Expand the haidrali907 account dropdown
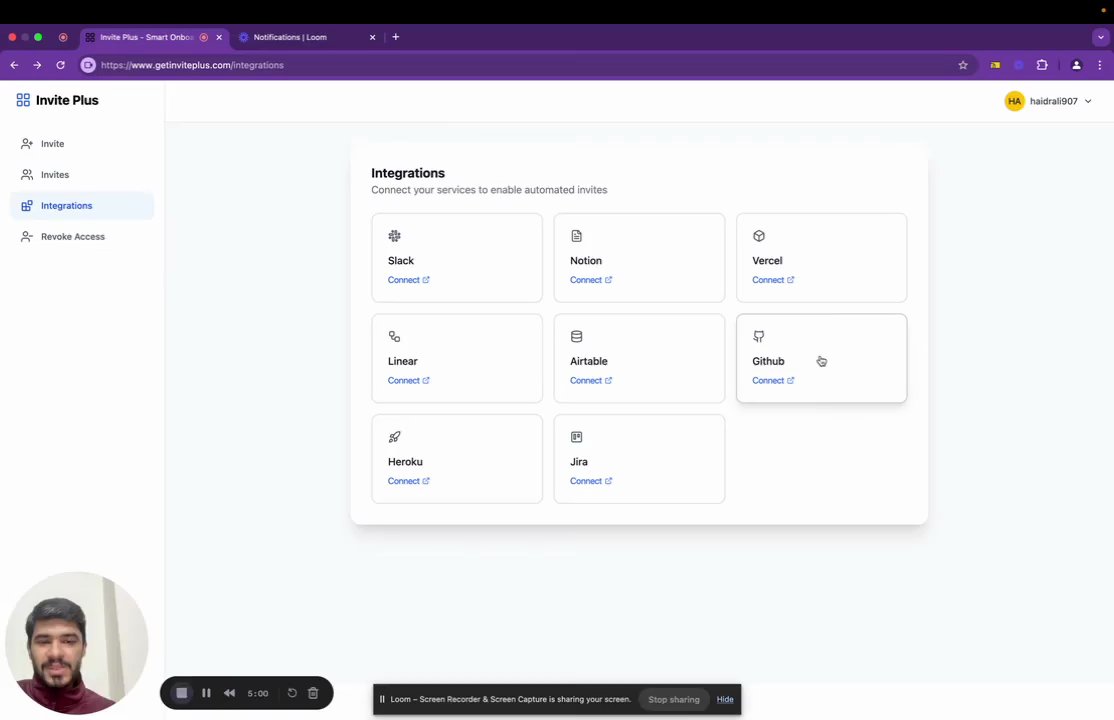This screenshot has width=1114, height=720. click(x=1088, y=101)
